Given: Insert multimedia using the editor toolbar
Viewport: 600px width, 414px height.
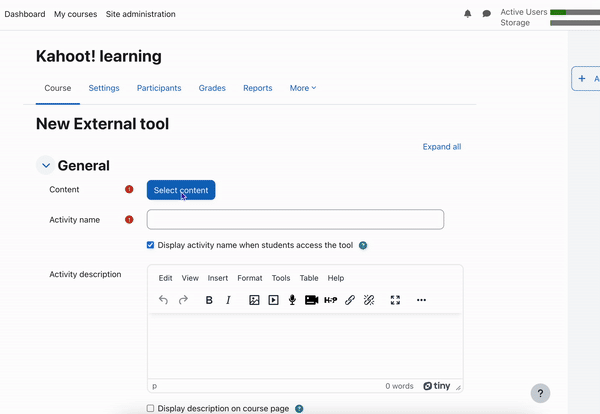Looking at the screenshot, I should 273,300.
